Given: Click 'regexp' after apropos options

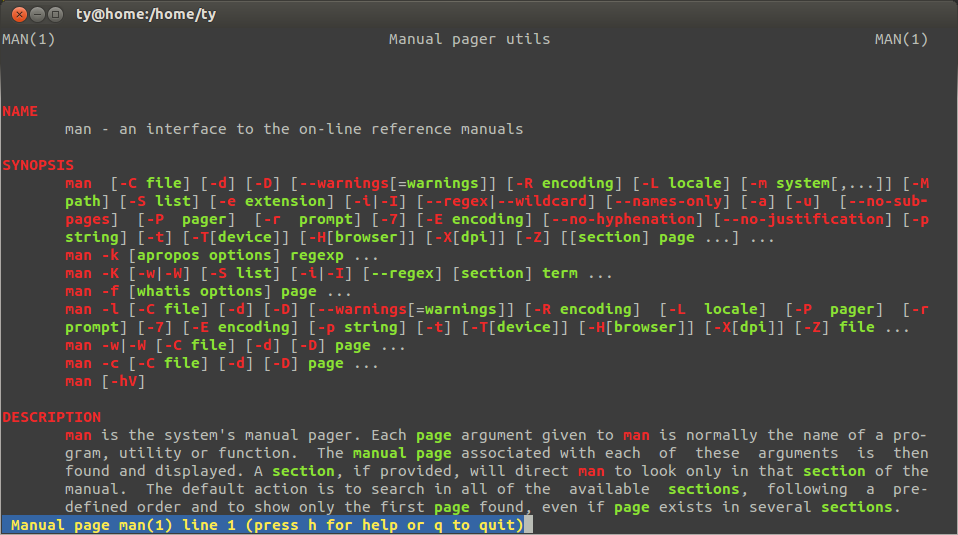Looking at the screenshot, I should point(317,255).
